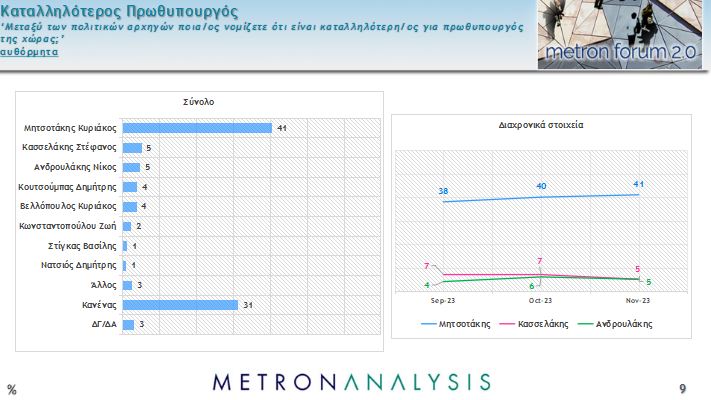This screenshot has width=711, height=400.
Task: Click the Σύνολο chart title
Action: [x=198, y=102]
